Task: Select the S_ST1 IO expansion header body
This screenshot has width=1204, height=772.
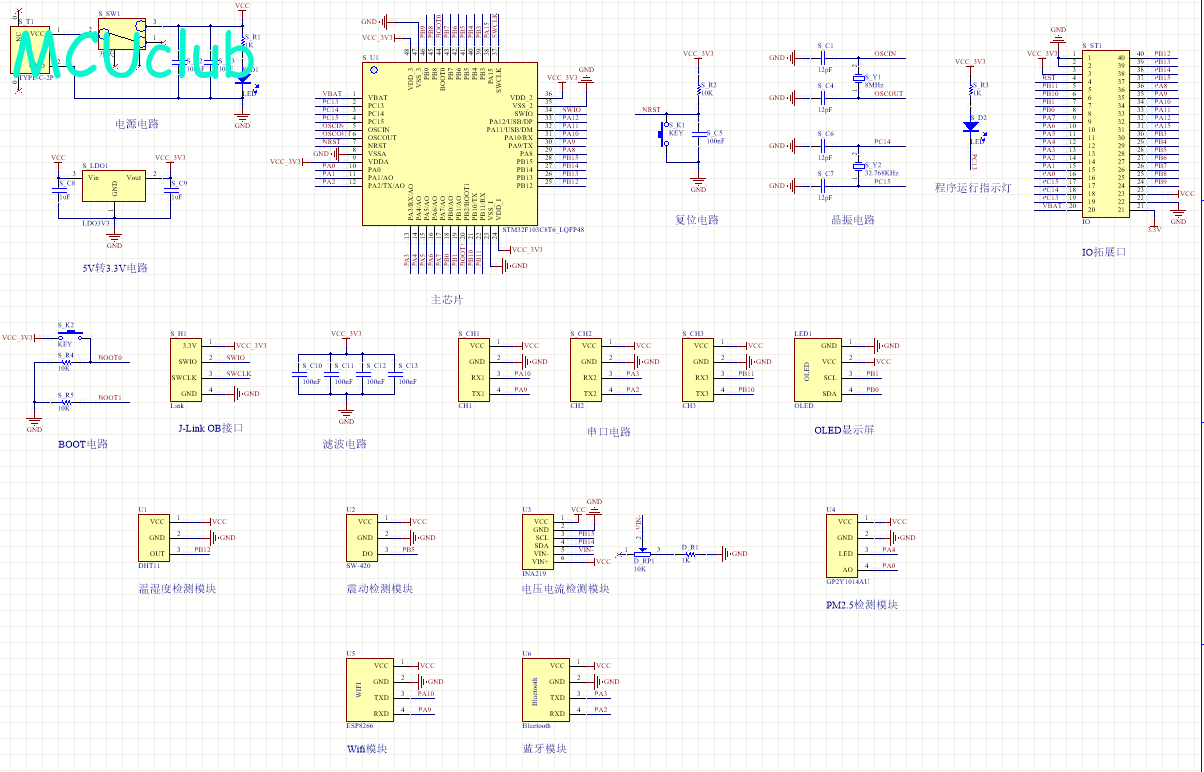Action: click(x=1107, y=132)
